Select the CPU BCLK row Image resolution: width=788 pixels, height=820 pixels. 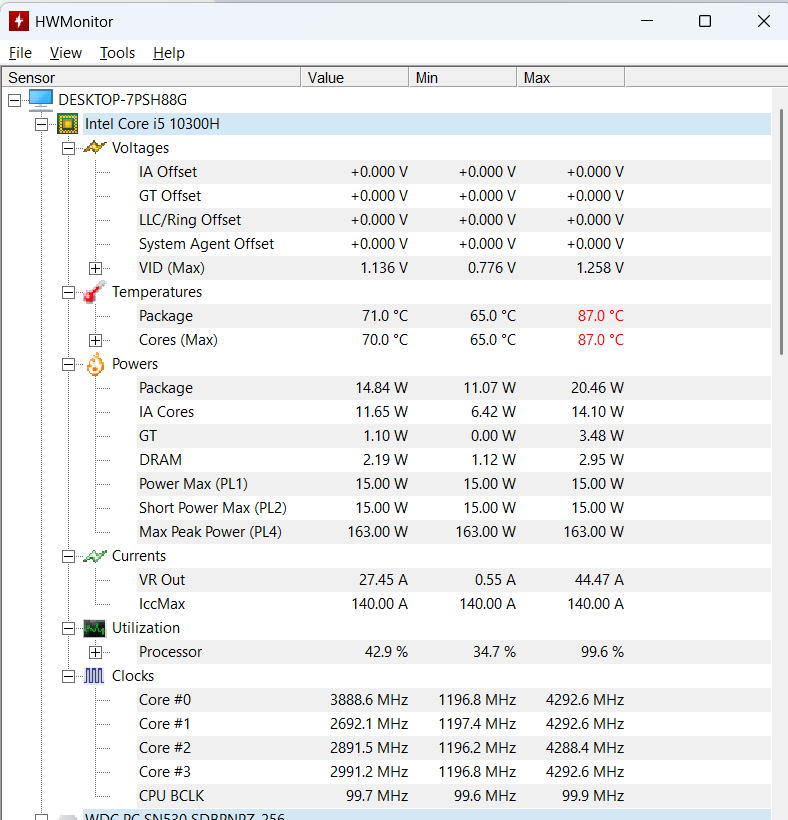(454, 796)
